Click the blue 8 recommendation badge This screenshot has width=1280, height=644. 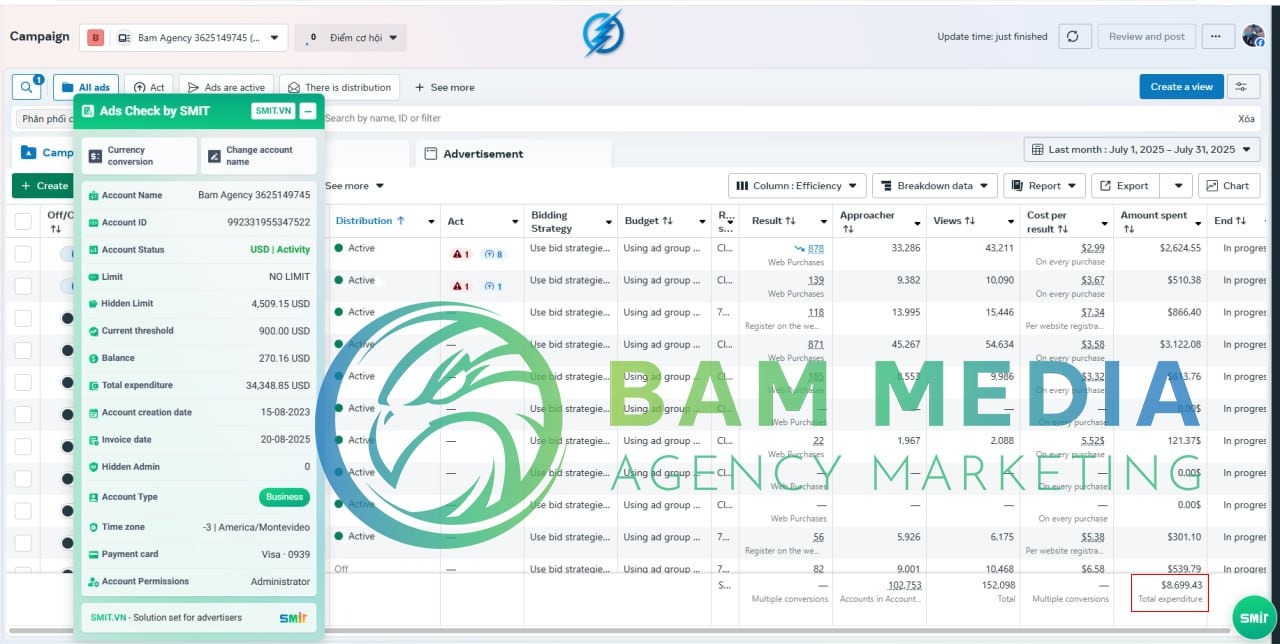click(494, 254)
